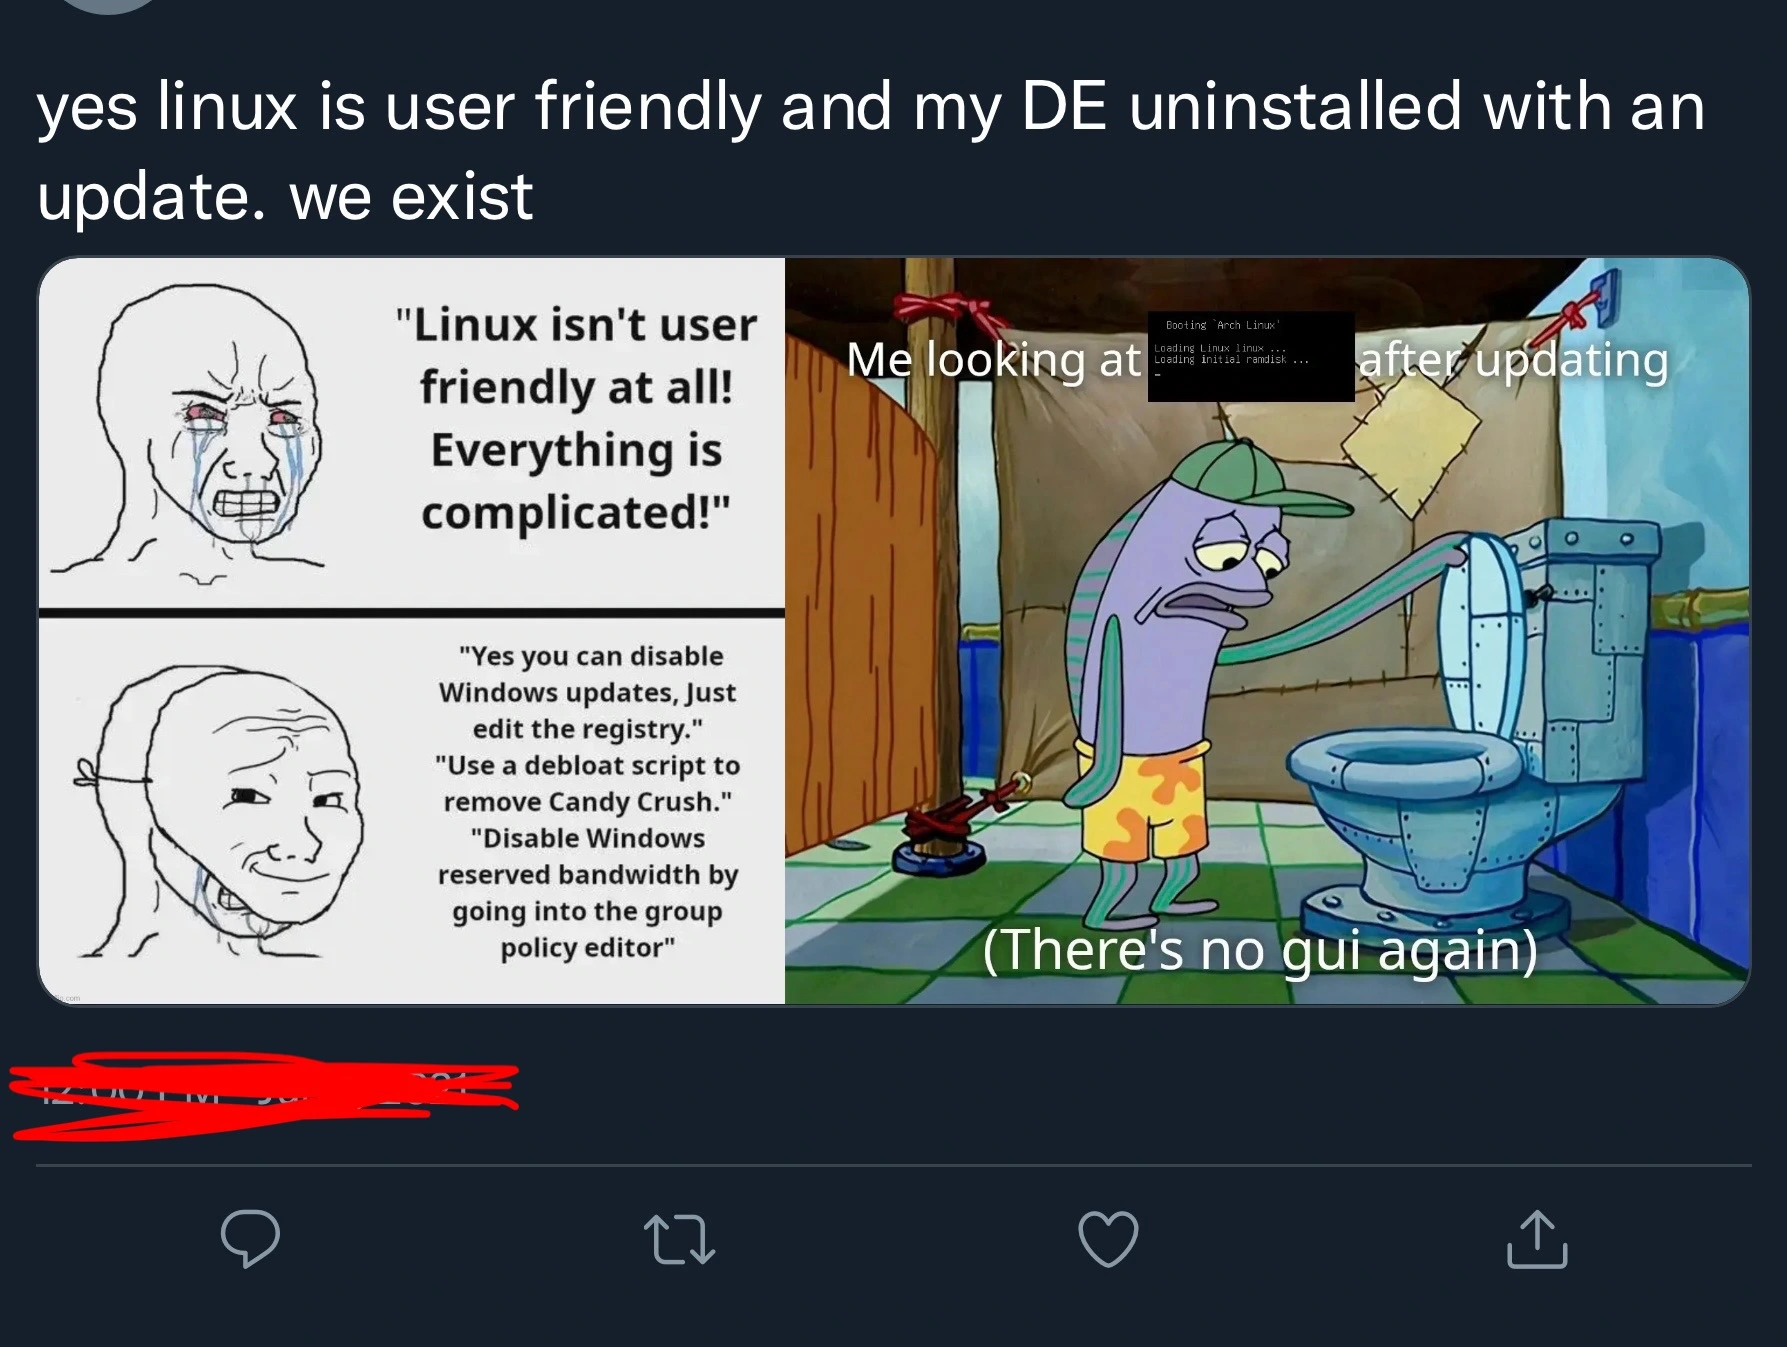Retweet this post using the arrows icon
1787x1347 pixels.
(x=679, y=1239)
